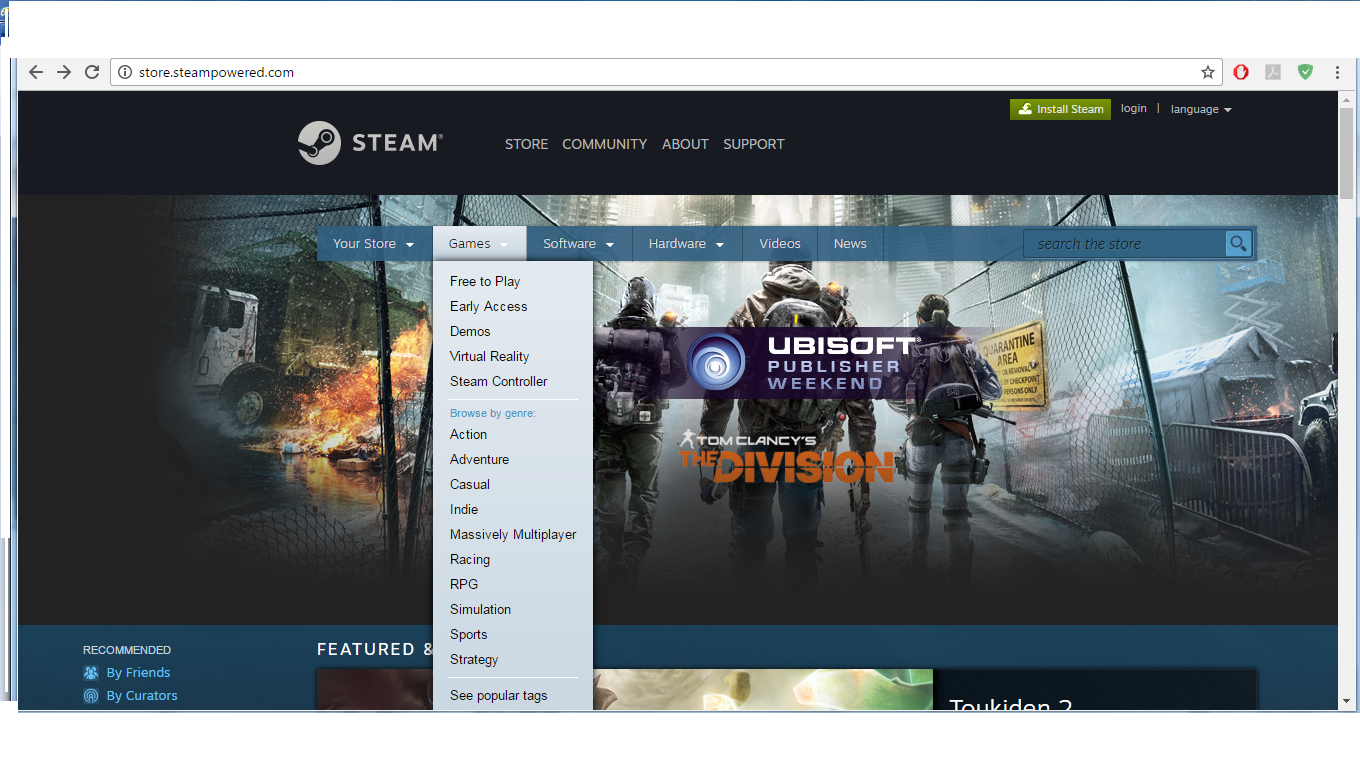Click the browser forward arrow
The image size is (1360, 768).
click(x=64, y=72)
